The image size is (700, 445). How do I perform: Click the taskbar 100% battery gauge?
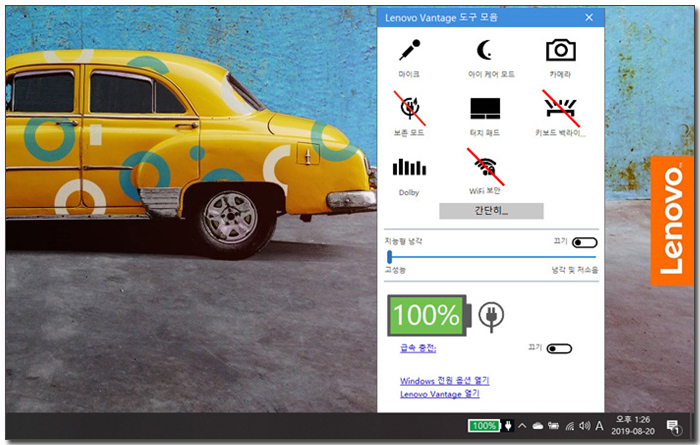pyautogui.click(x=484, y=426)
